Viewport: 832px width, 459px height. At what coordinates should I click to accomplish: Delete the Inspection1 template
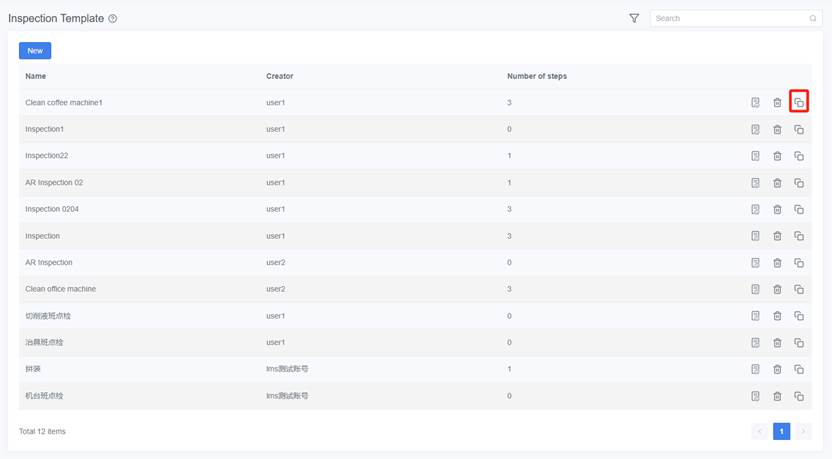[777, 129]
